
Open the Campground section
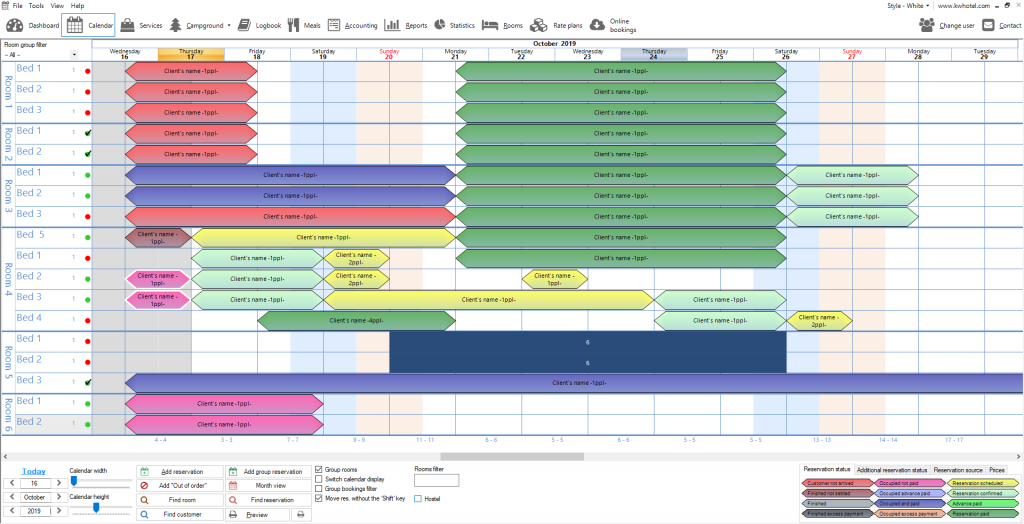[195, 25]
